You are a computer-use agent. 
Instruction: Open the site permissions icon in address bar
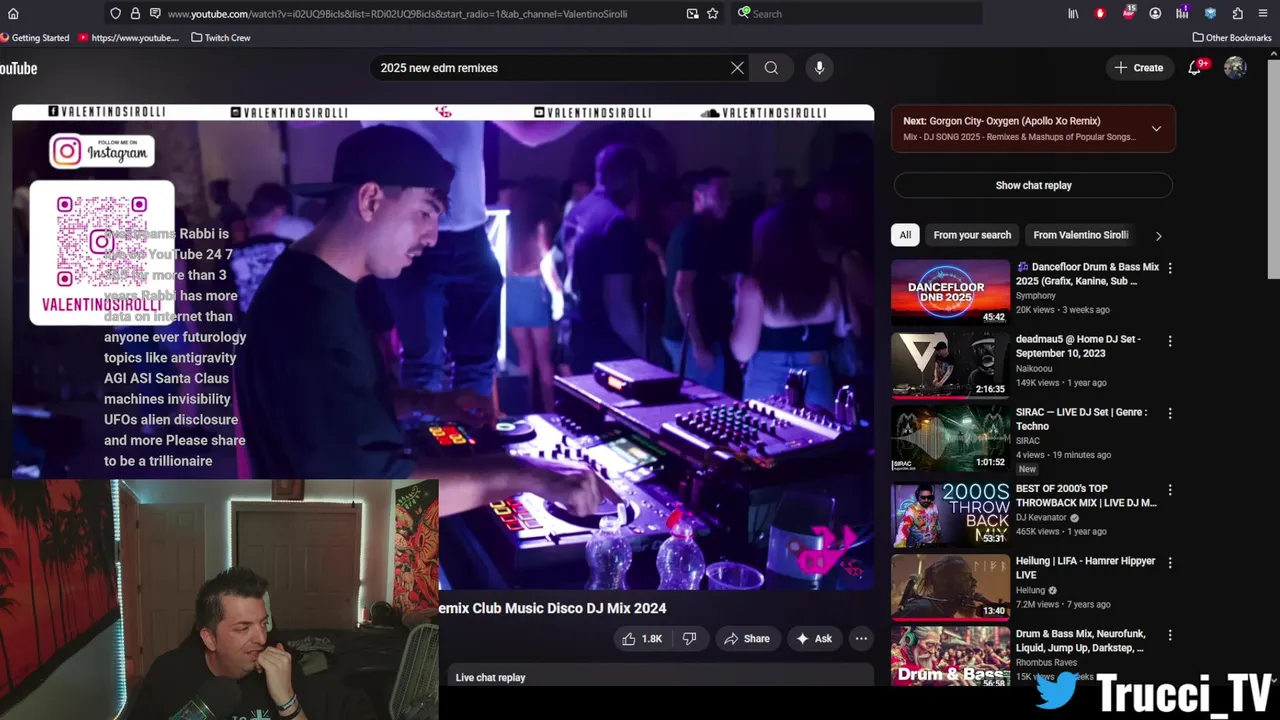coord(155,14)
